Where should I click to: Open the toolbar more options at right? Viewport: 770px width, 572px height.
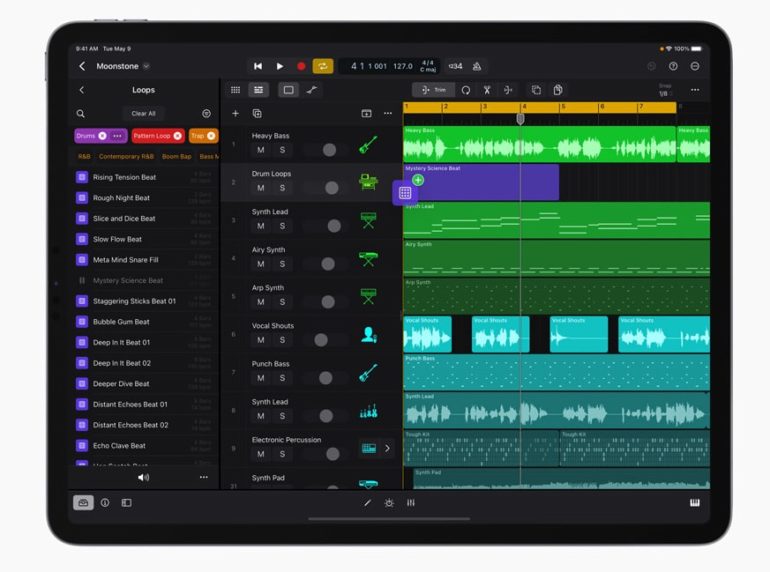pyautogui.click(x=695, y=90)
